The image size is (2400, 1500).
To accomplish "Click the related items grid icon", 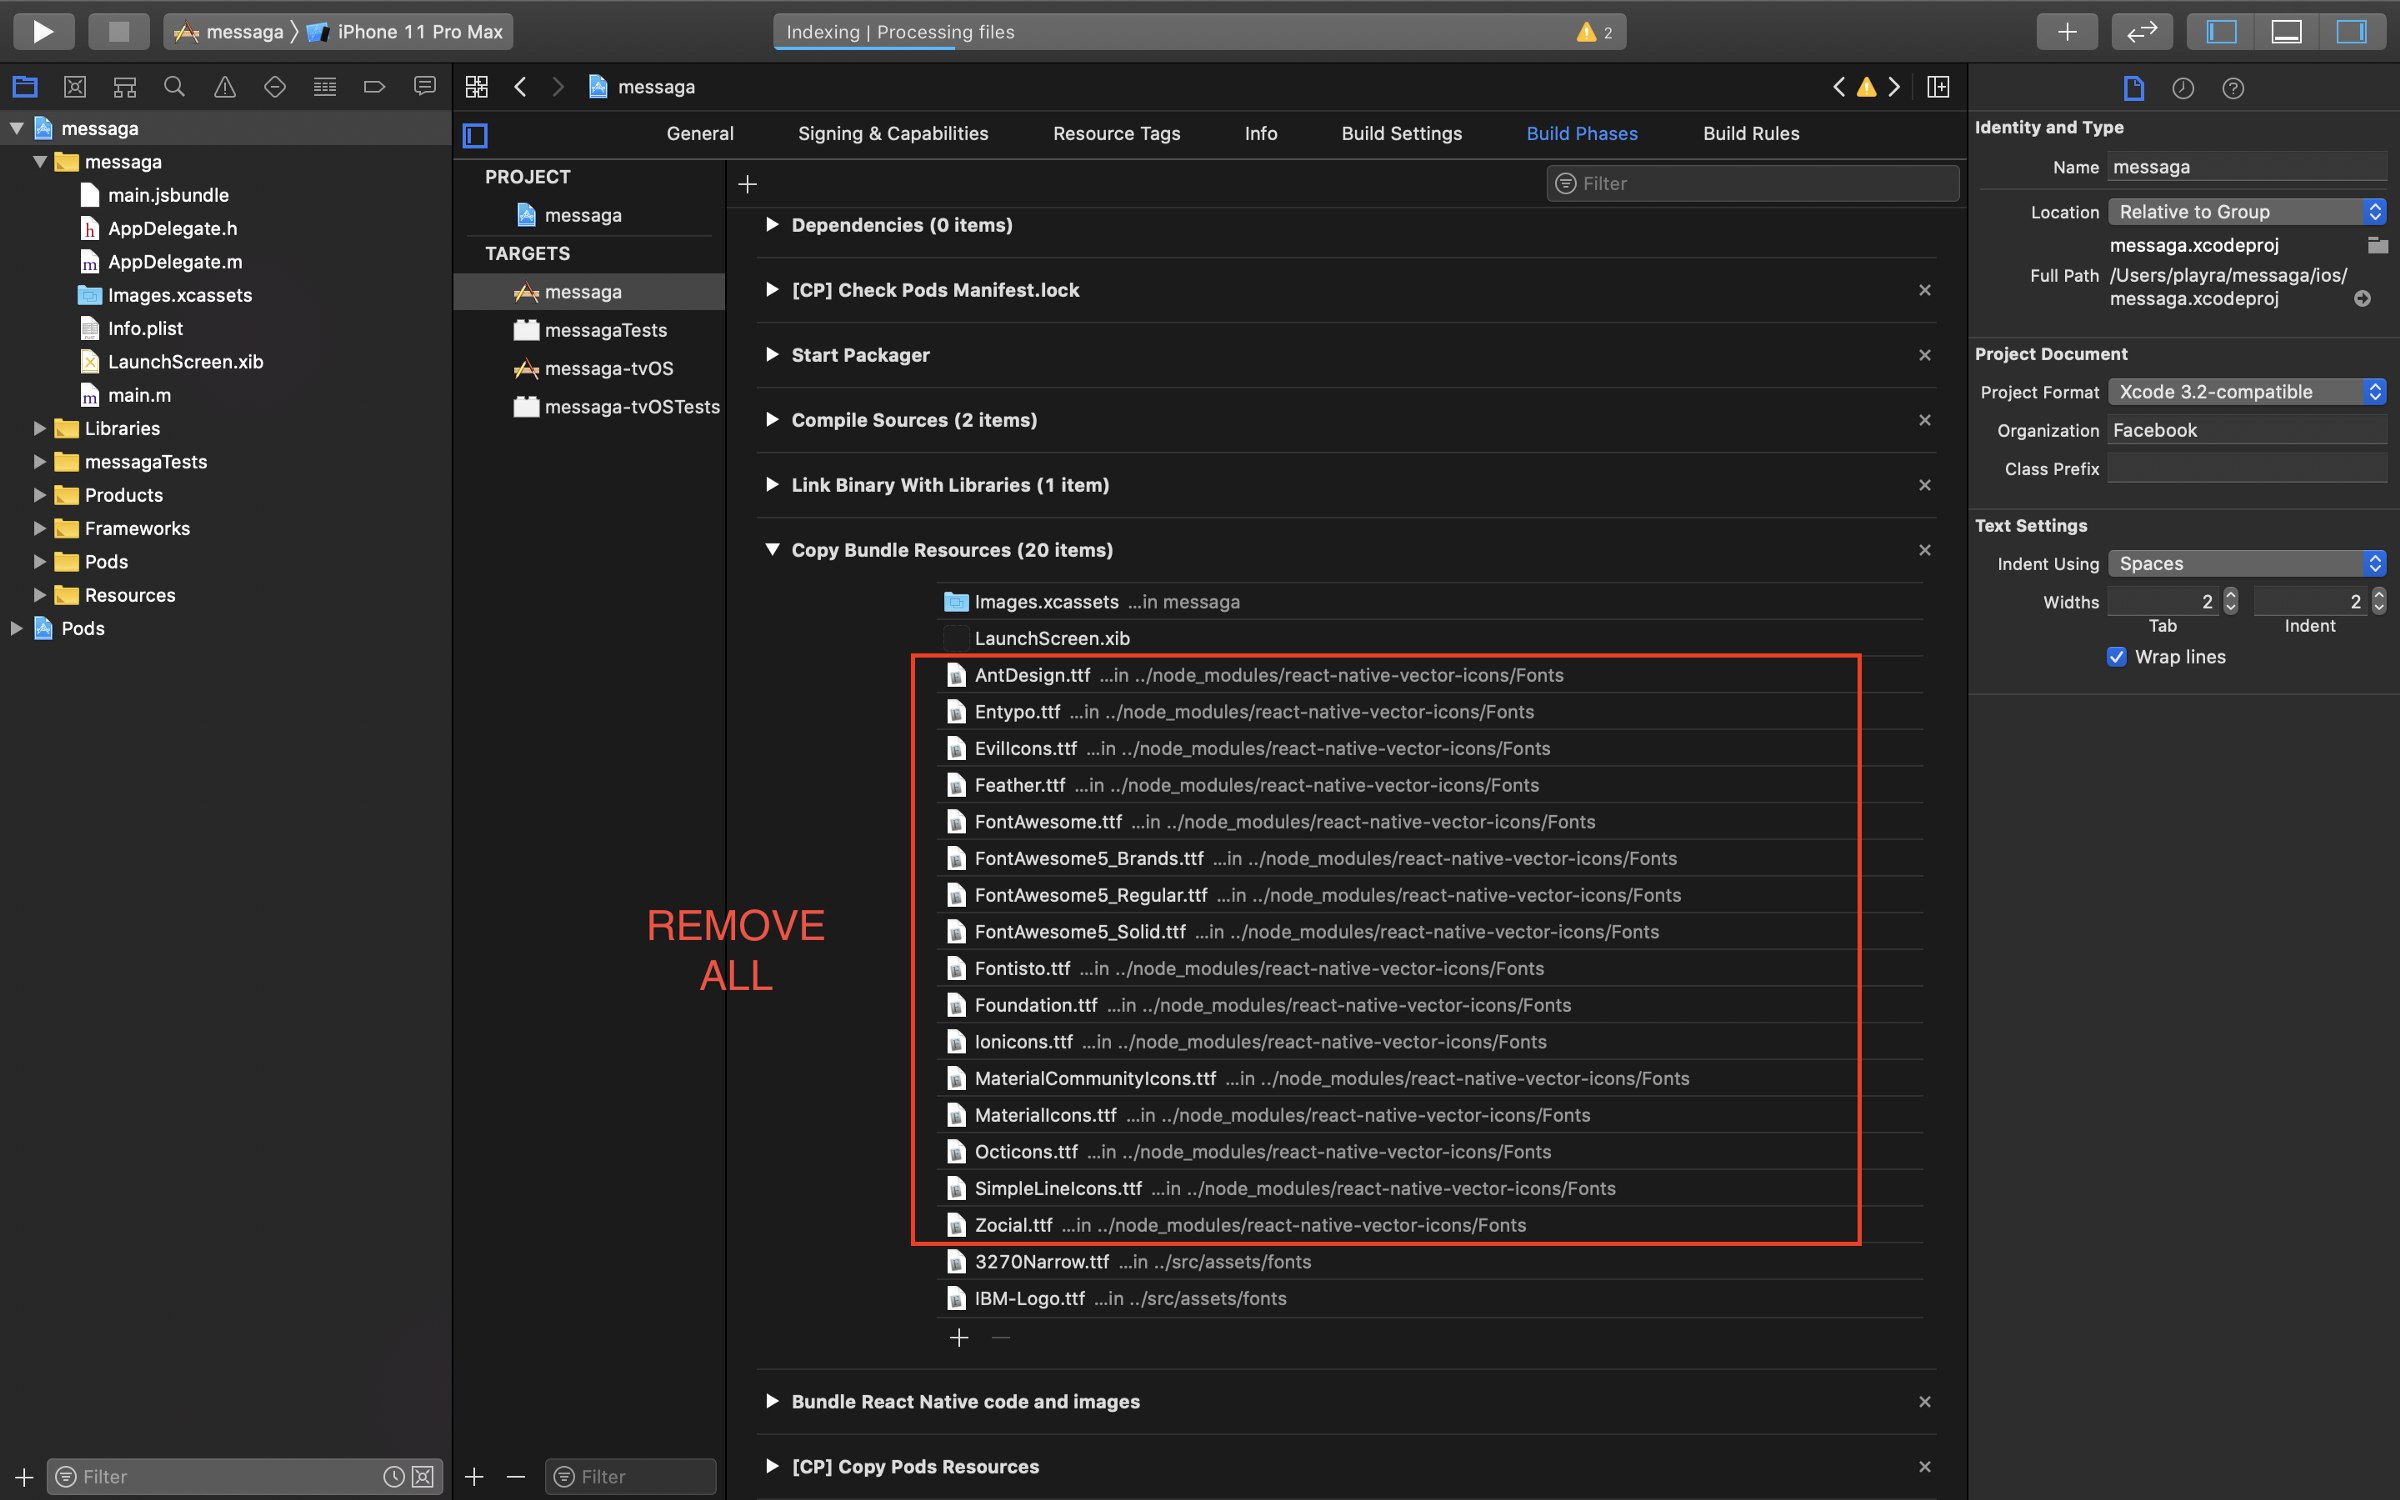I will click(x=477, y=87).
